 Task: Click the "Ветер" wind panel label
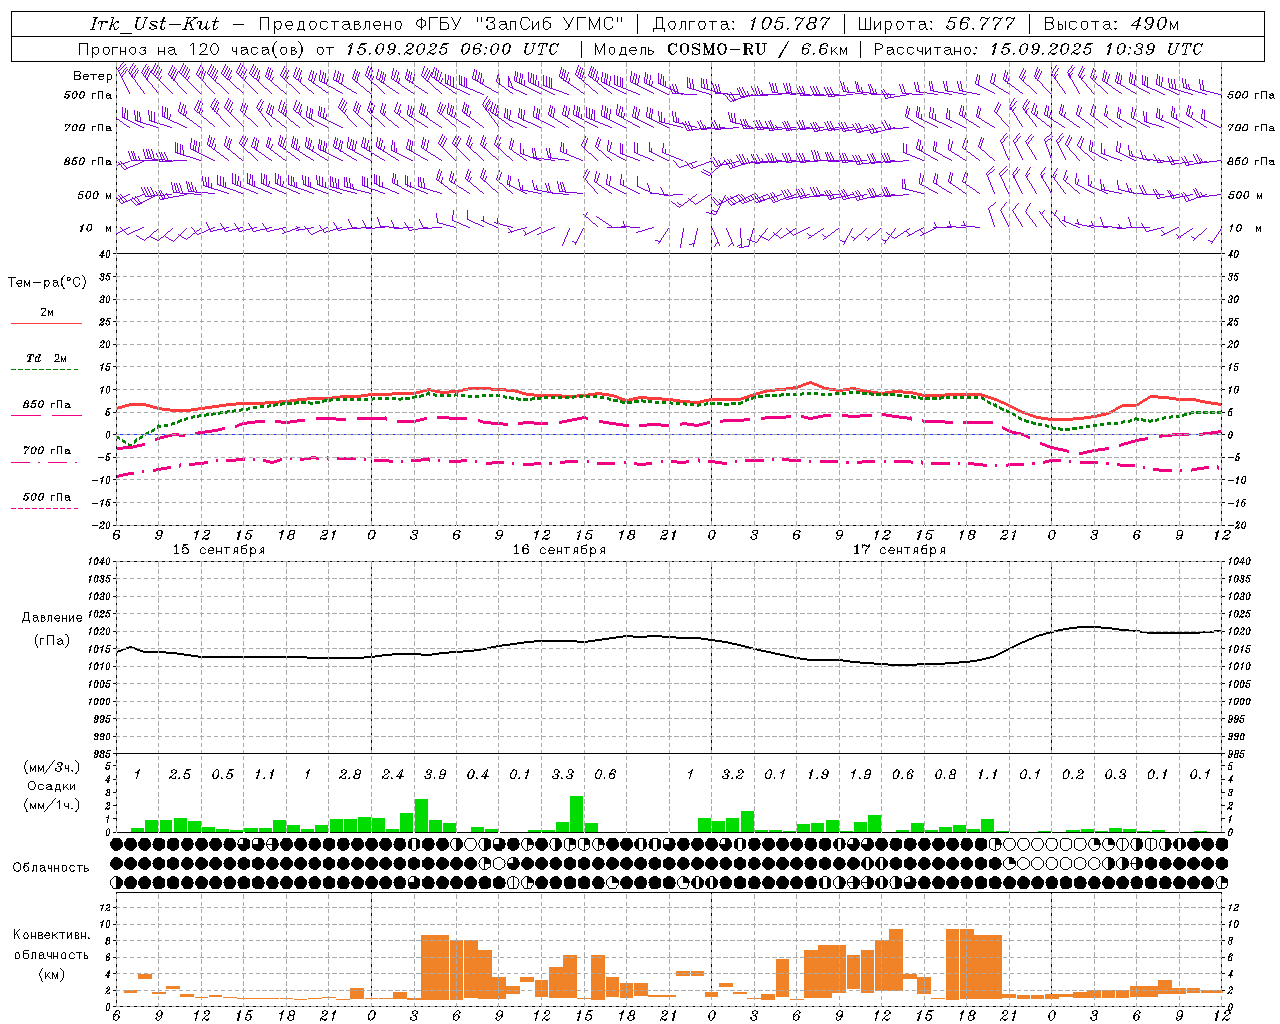(92, 76)
